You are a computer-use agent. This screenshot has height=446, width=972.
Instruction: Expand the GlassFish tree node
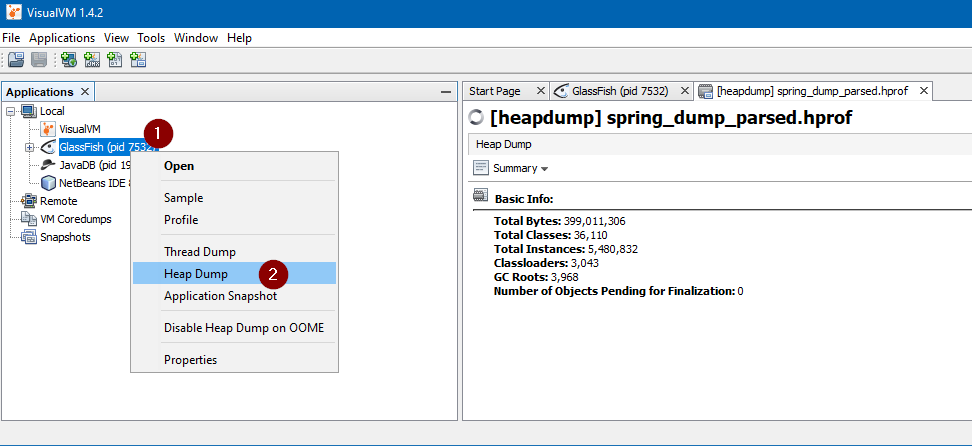(29, 148)
